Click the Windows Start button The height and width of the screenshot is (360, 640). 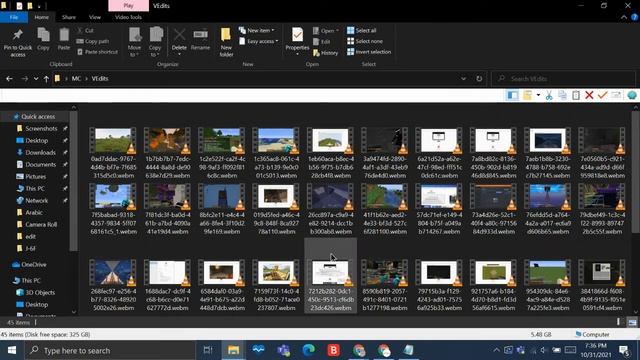point(12,350)
